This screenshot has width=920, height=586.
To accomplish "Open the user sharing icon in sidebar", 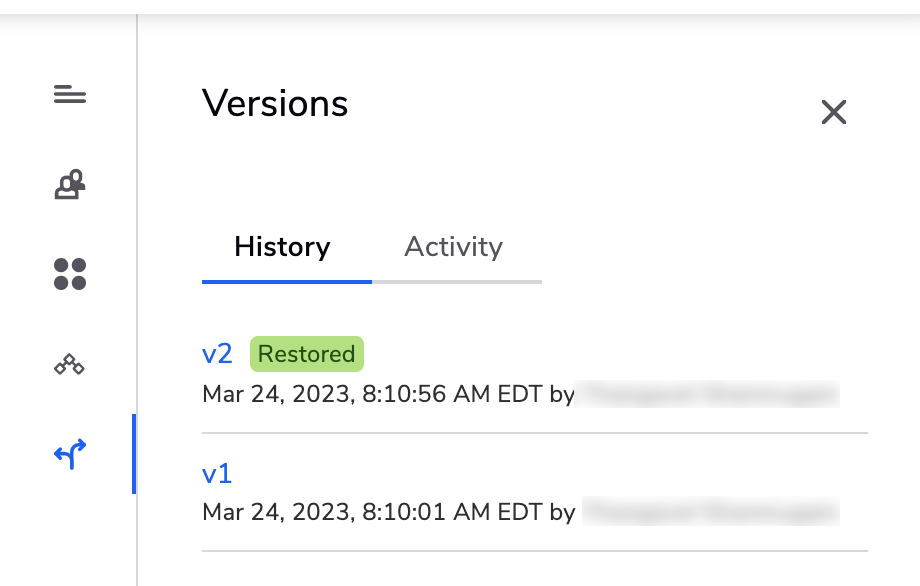I will click(70, 185).
